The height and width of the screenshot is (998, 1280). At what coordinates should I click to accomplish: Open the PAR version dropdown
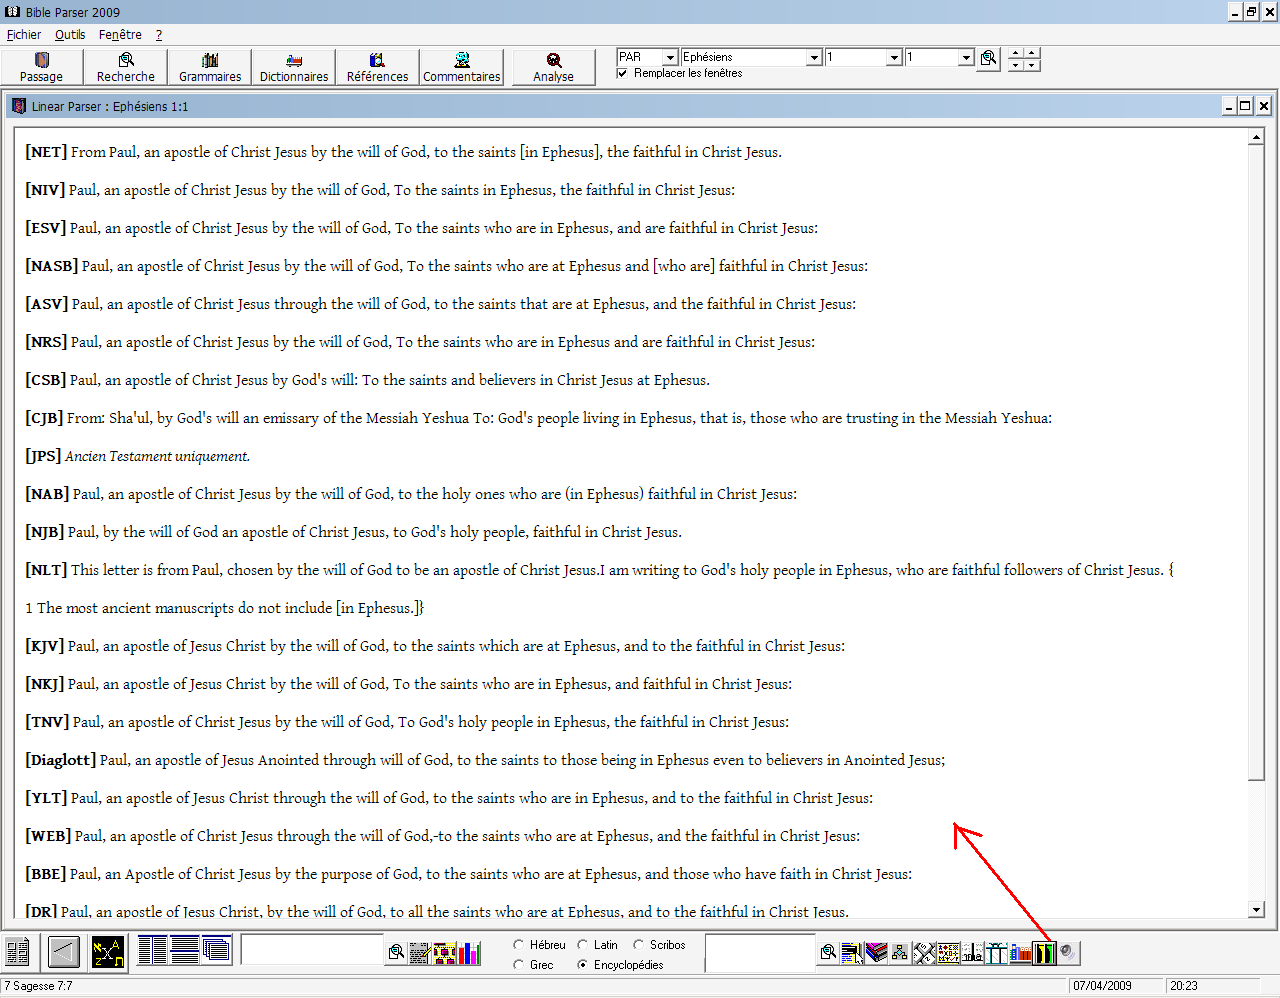pyautogui.click(x=671, y=58)
